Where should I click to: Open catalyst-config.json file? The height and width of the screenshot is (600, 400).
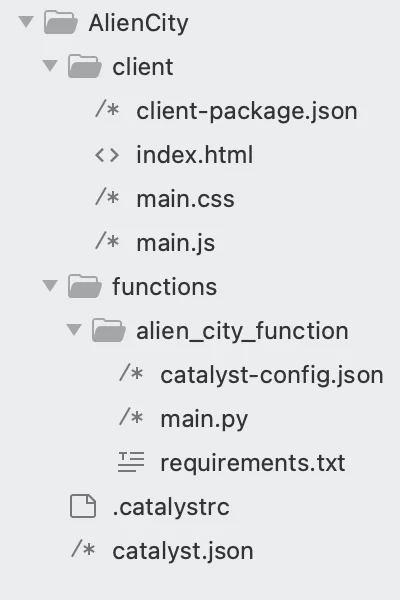pos(272,375)
